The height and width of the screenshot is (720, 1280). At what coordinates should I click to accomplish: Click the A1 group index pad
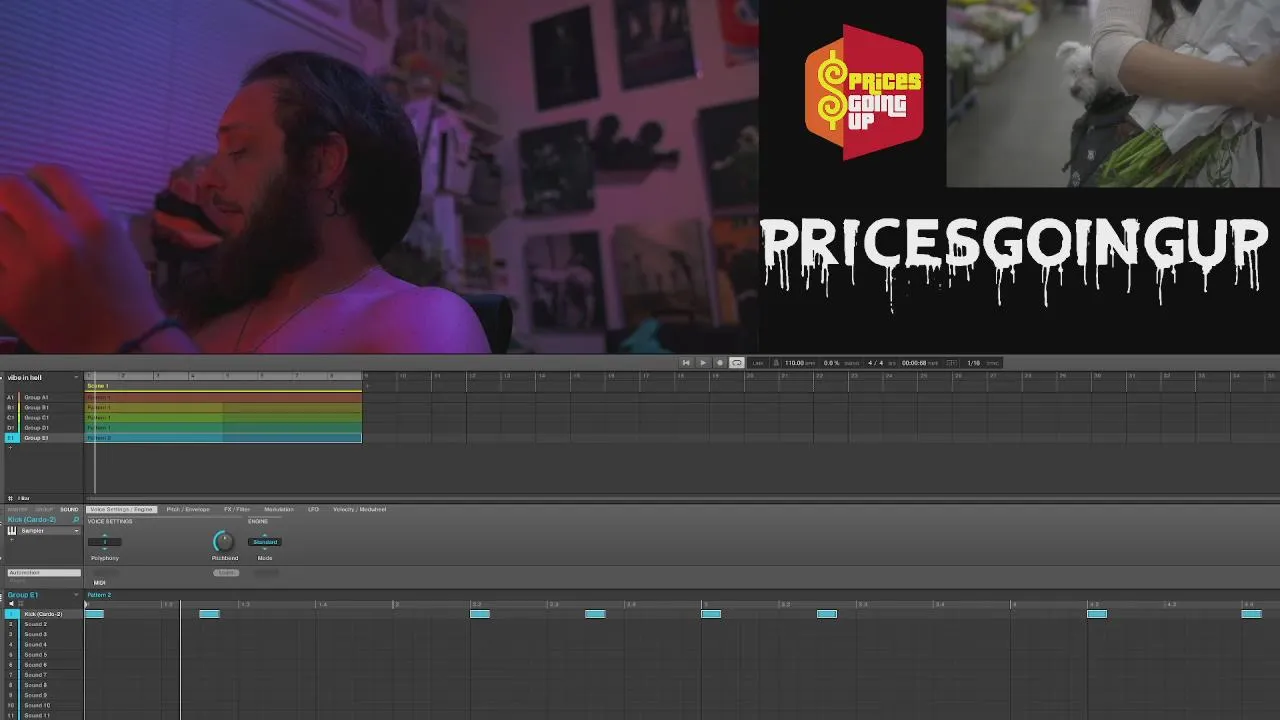pos(11,397)
